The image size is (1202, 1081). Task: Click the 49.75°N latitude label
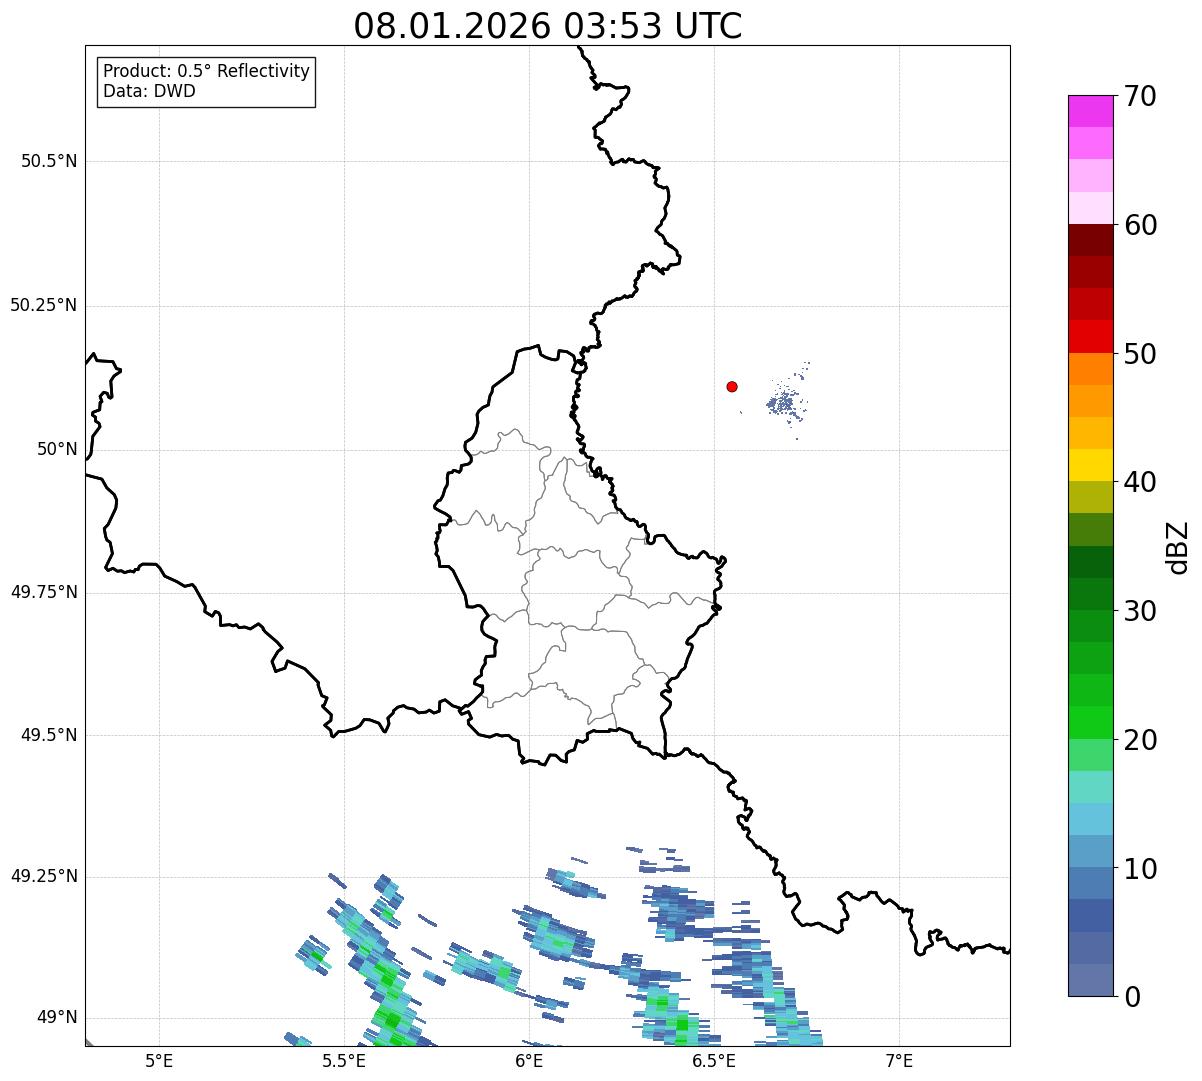(43, 592)
